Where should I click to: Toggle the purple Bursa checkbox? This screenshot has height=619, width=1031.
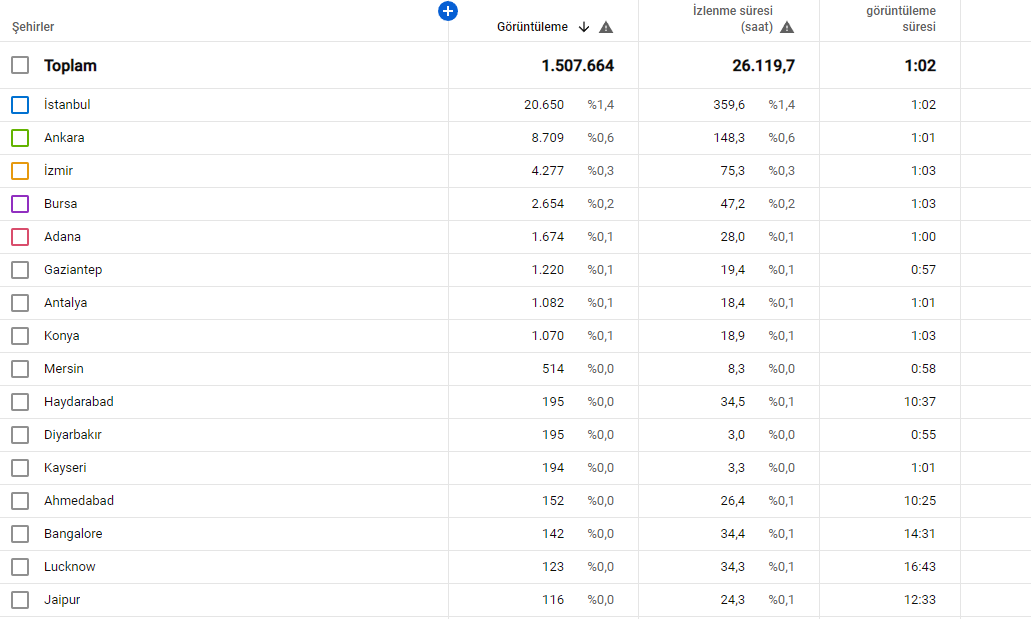20,204
